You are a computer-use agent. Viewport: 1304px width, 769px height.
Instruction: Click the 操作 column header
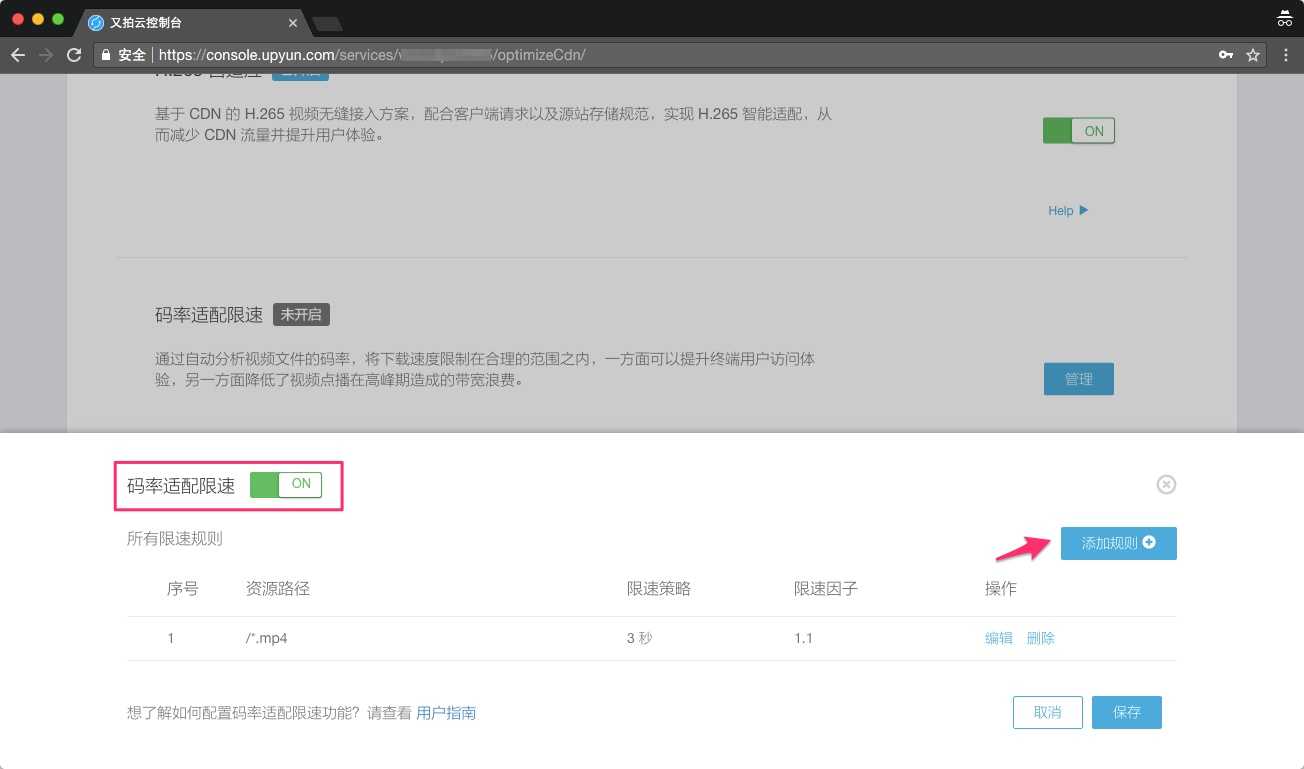[x=1001, y=589]
